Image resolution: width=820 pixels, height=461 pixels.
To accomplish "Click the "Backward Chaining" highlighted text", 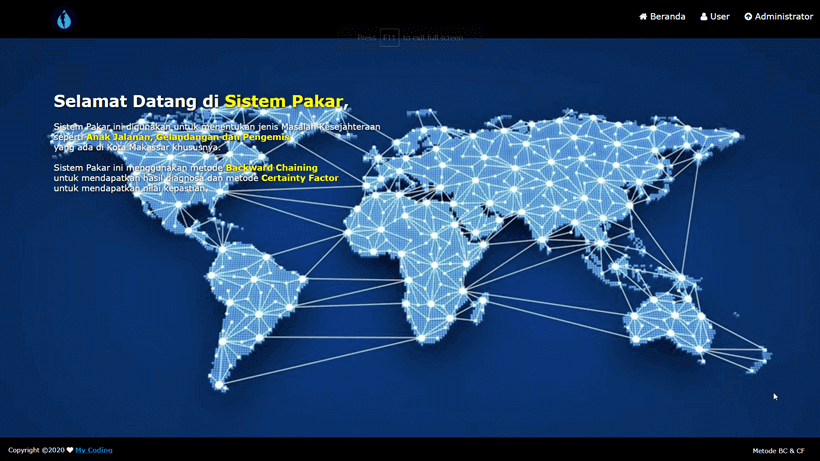I will click(271, 168).
